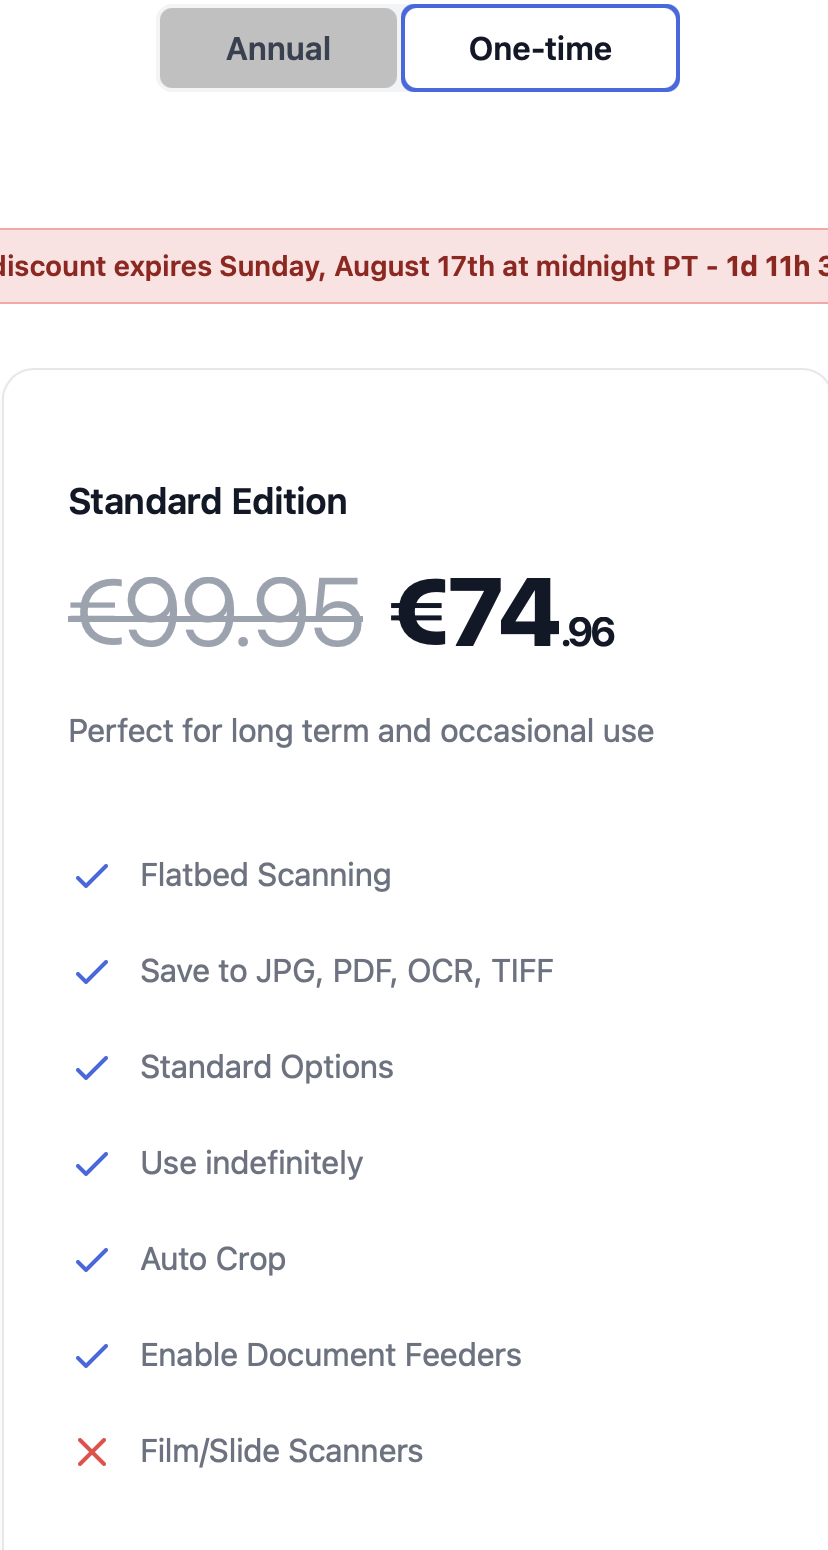Click the Perfect for long term description
The image size is (828, 1550).
pos(361,731)
